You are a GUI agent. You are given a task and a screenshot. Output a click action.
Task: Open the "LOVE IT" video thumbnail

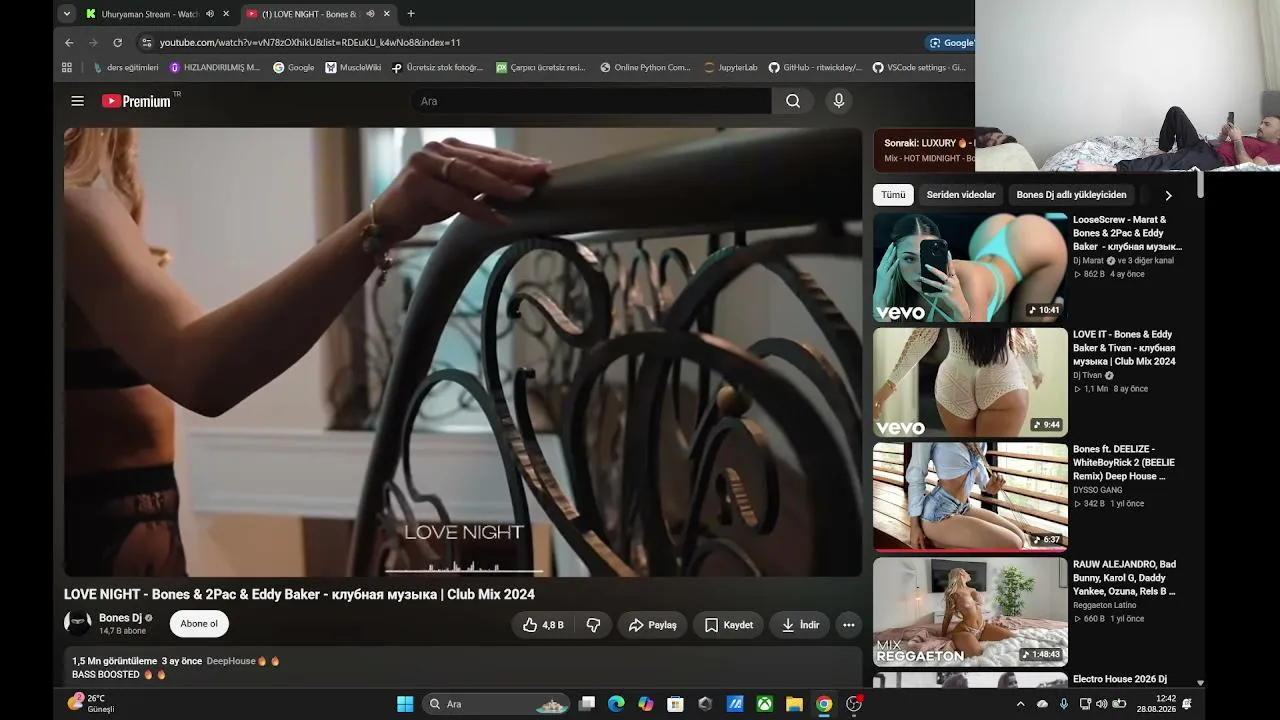(970, 382)
